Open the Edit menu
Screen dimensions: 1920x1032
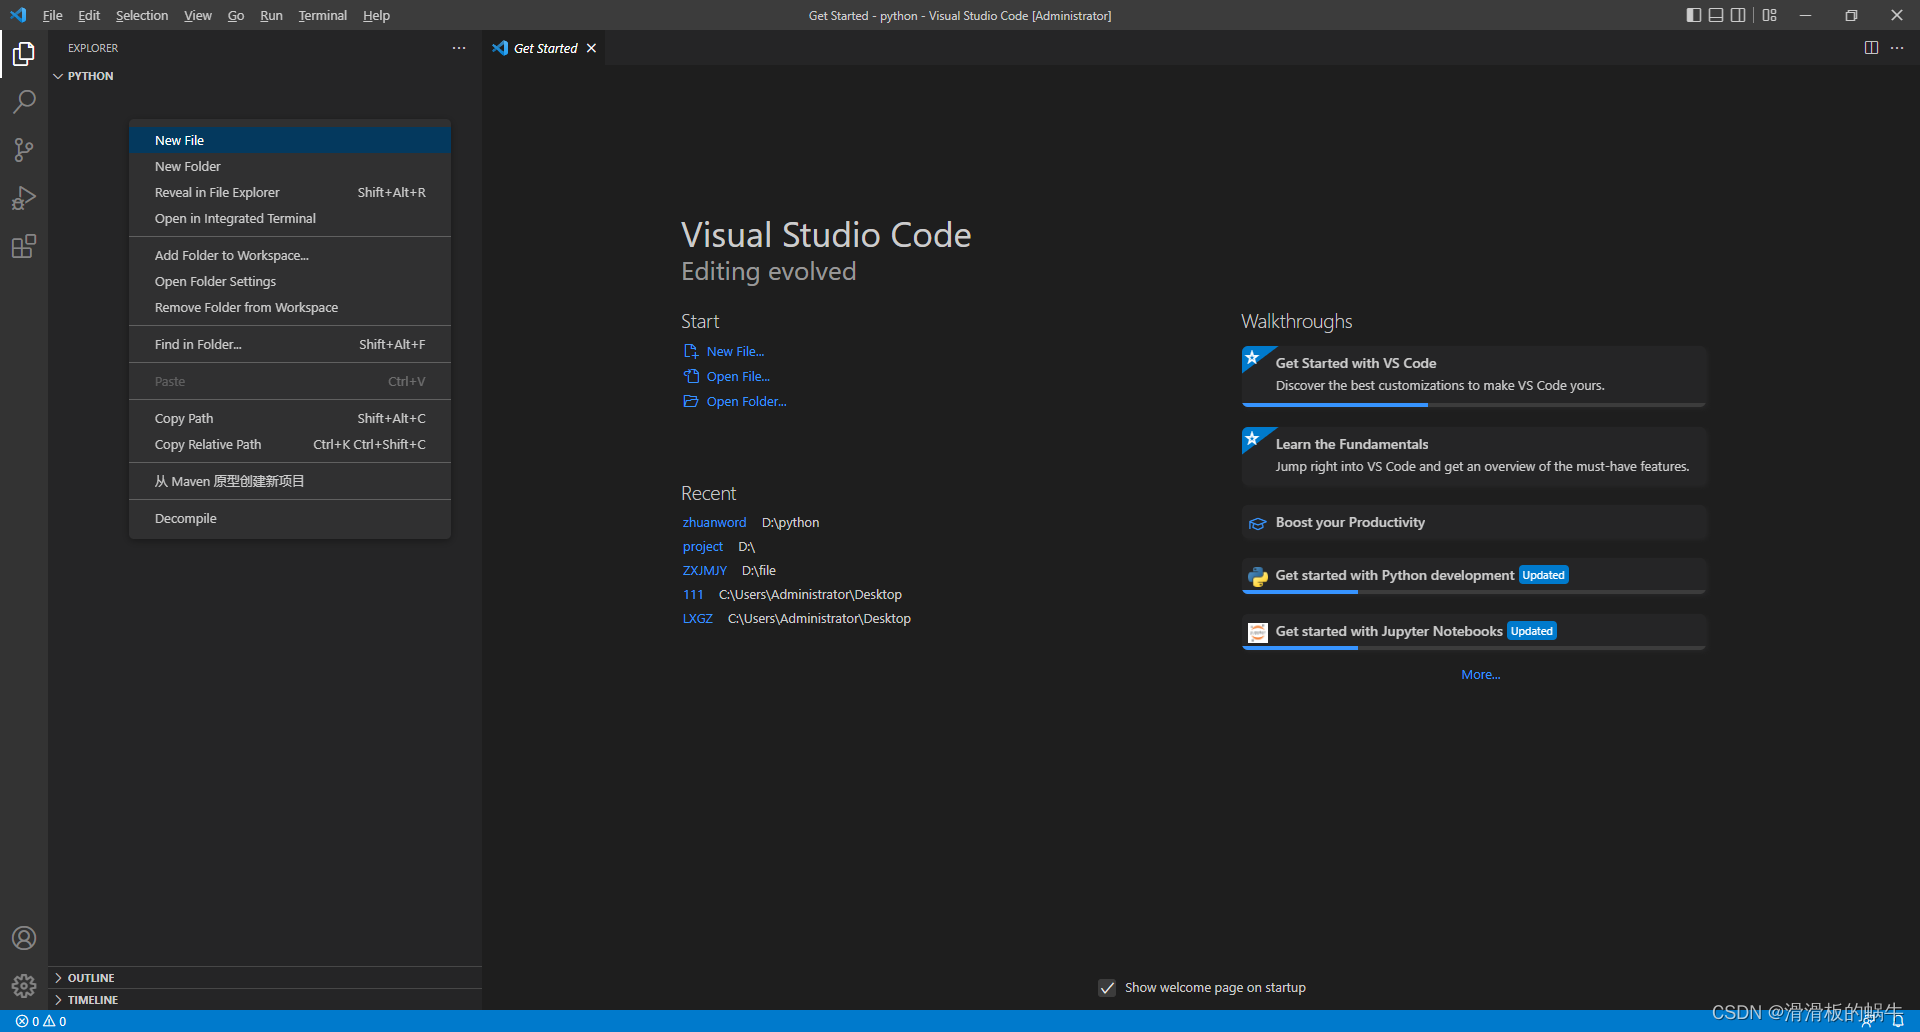(x=89, y=15)
